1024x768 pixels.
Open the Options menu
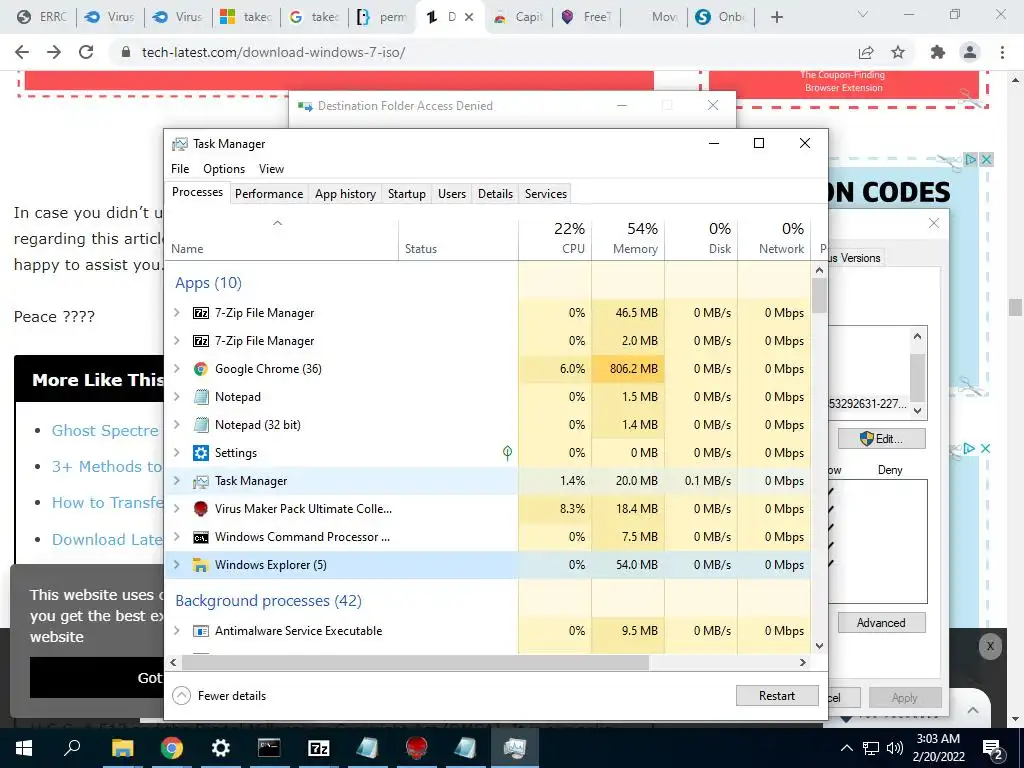click(224, 169)
